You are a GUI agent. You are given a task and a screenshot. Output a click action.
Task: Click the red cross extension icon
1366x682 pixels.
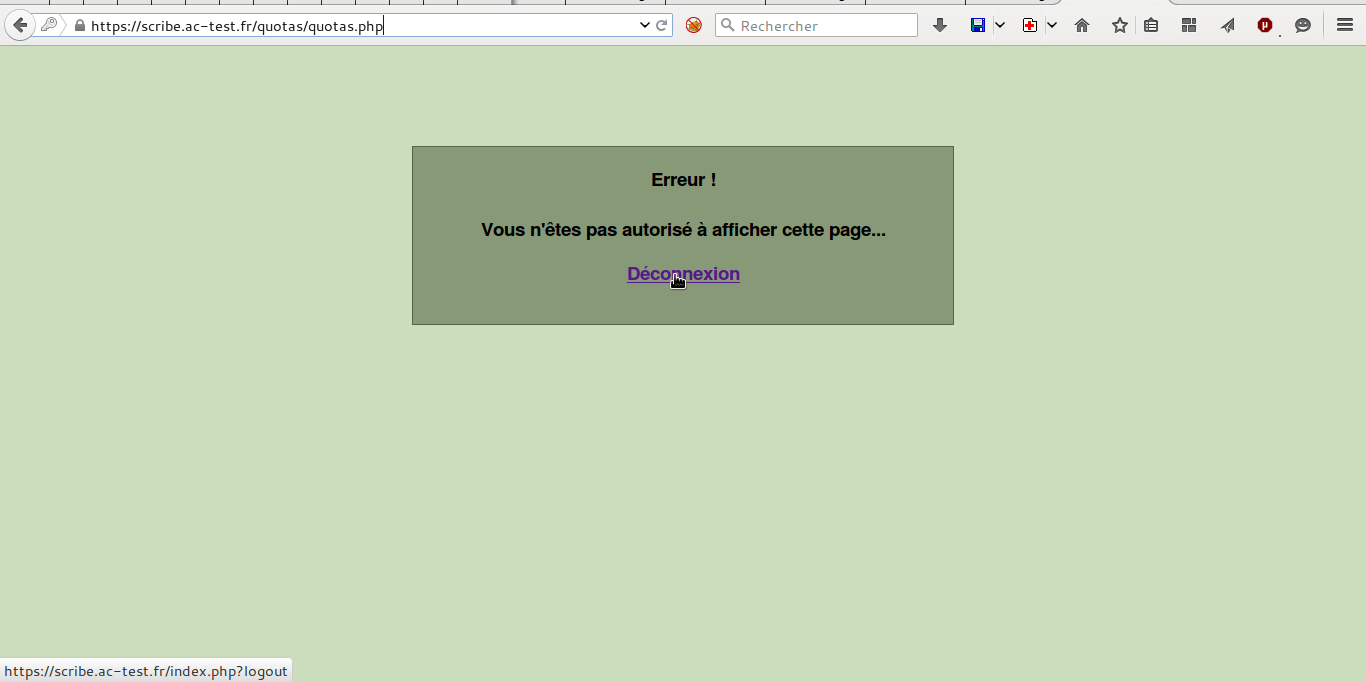click(x=1030, y=25)
